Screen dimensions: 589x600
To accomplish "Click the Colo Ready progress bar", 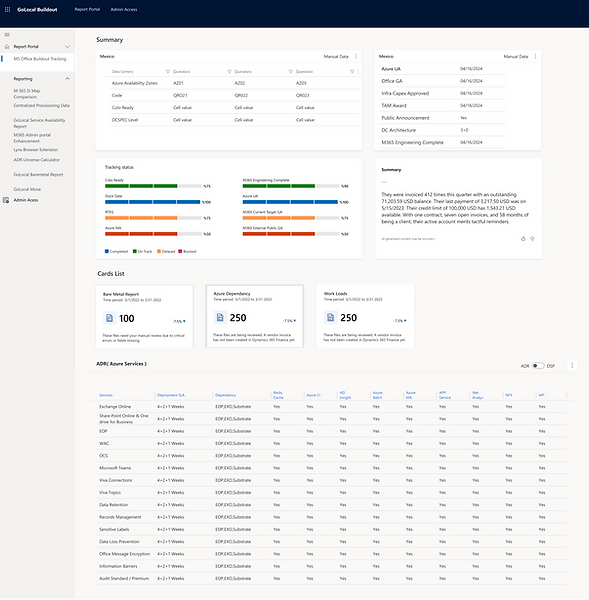I will [x=153, y=186].
